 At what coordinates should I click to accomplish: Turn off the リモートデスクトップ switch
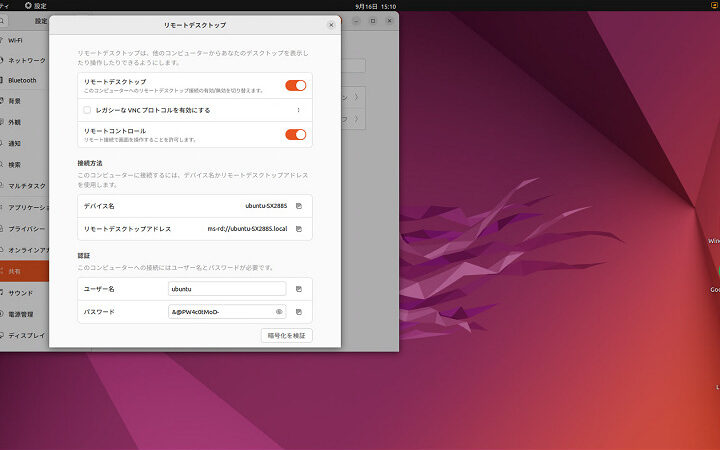coord(295,85)
